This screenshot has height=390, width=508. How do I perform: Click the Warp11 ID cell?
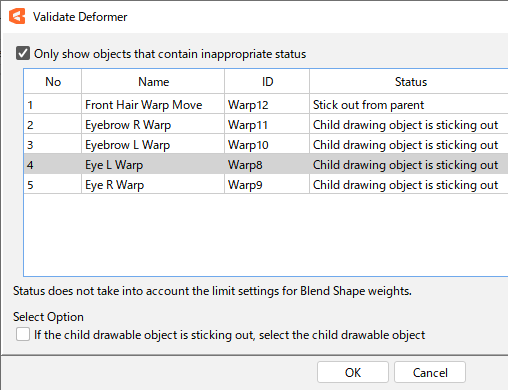click(x=267, y=125)
